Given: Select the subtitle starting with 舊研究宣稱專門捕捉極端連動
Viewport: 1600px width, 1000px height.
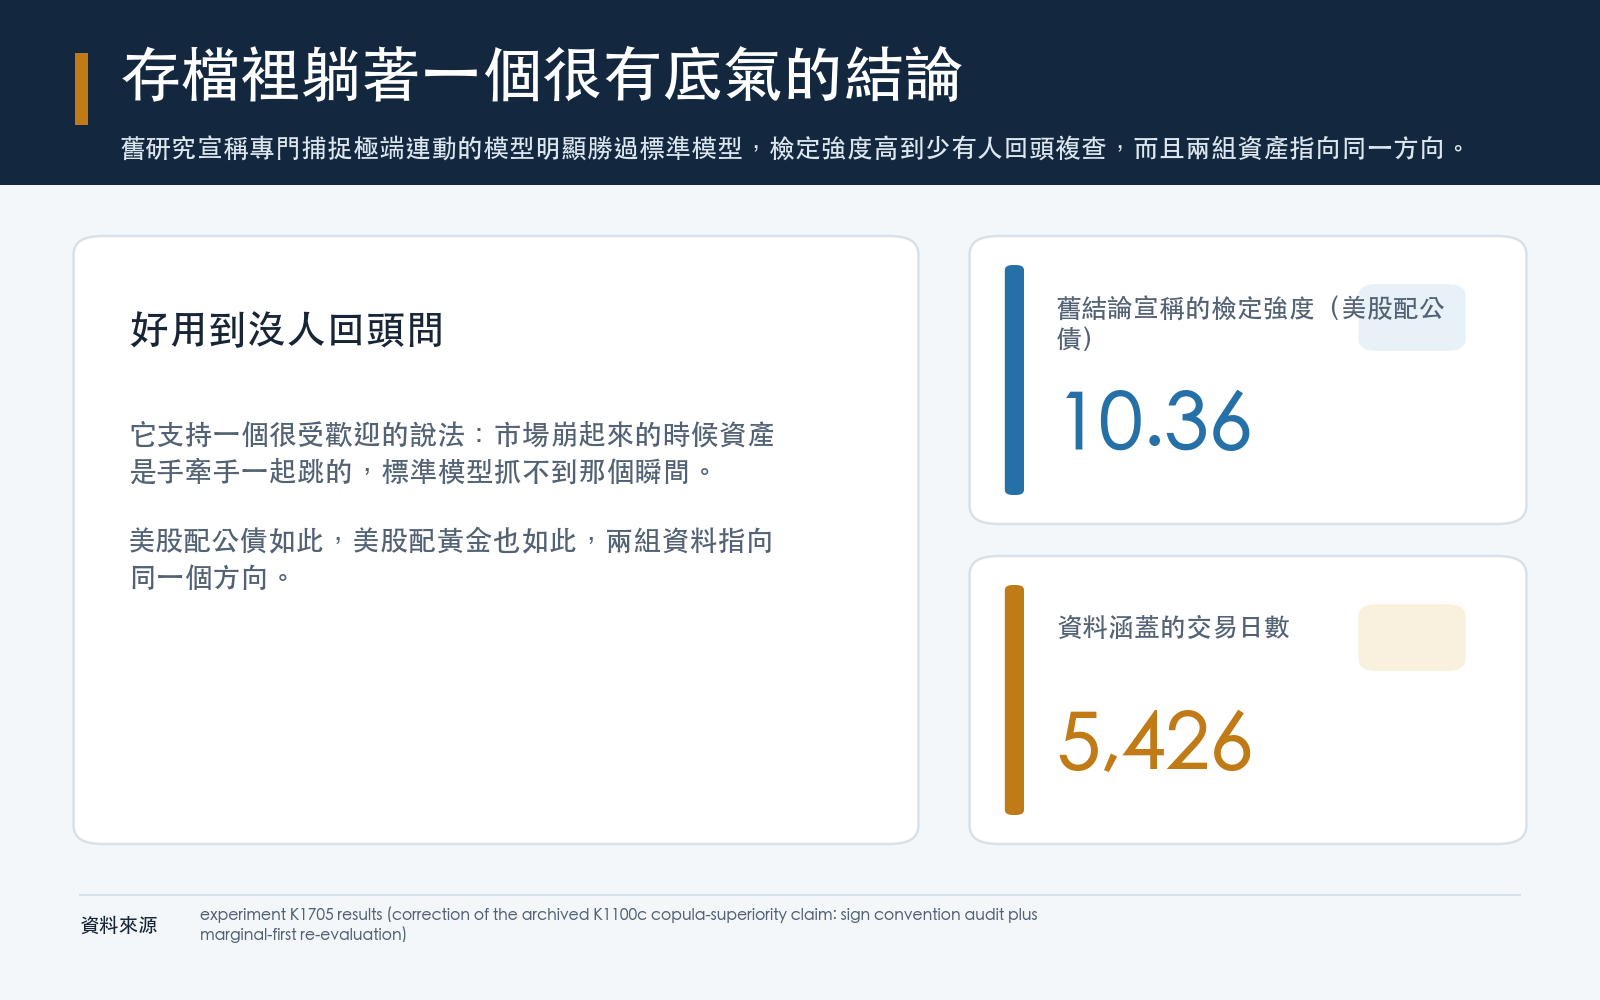Looking at the screenshot, I should [794, 149].
